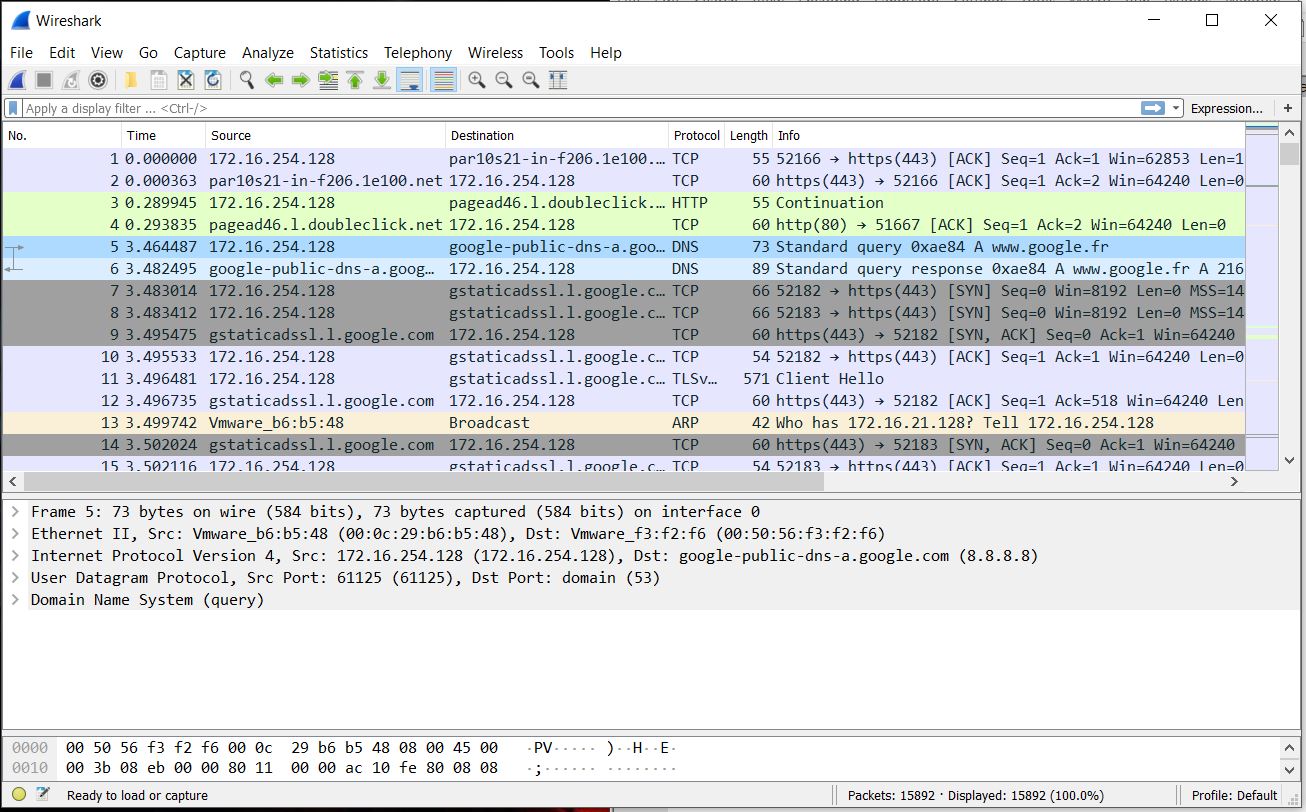1306x812 pixels.
Task: Toggle auto-scroll during live capture
Action: coord(409,80)
